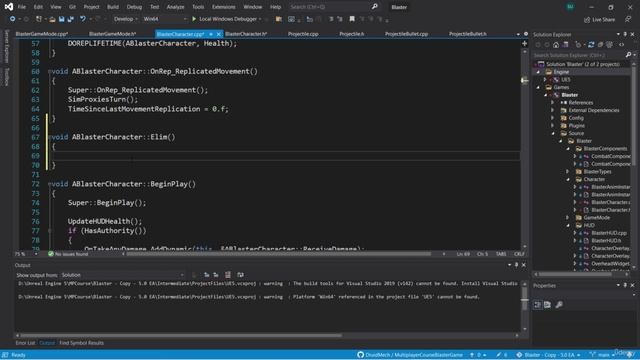This screenshot has width=640, height=360.
Task: Expand the BlasterTypes folder
Action: (568, 171)
